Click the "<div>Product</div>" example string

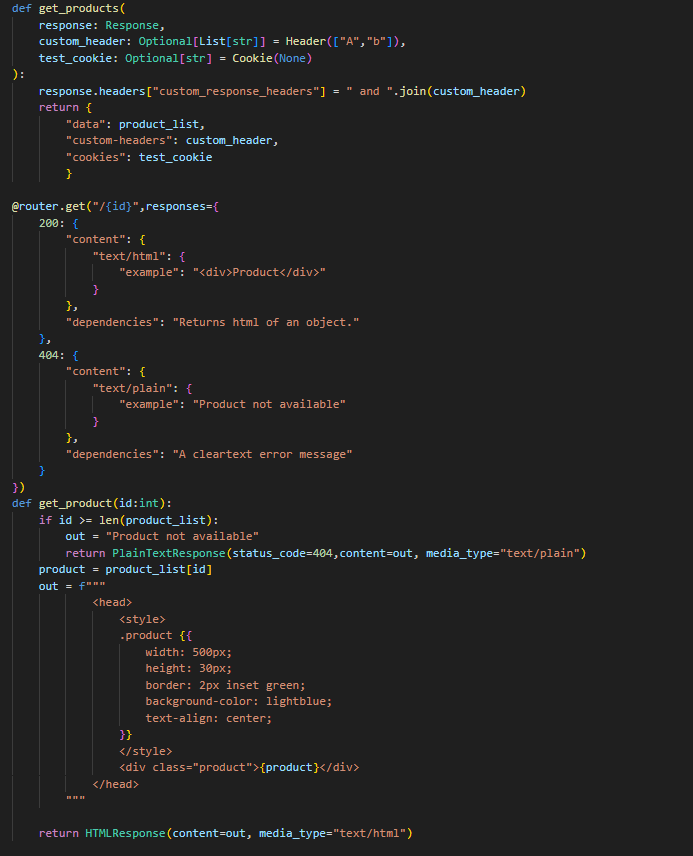(x=259, y=272)
